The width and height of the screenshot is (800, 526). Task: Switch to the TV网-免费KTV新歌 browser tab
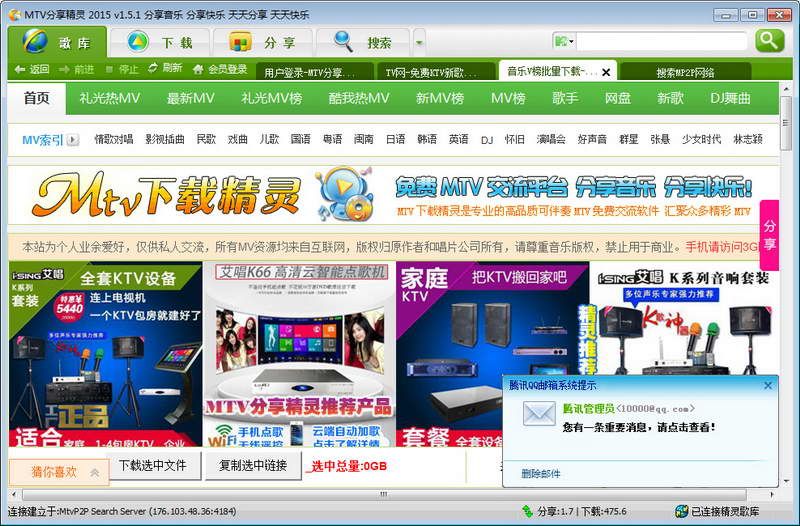pos(436,72)
